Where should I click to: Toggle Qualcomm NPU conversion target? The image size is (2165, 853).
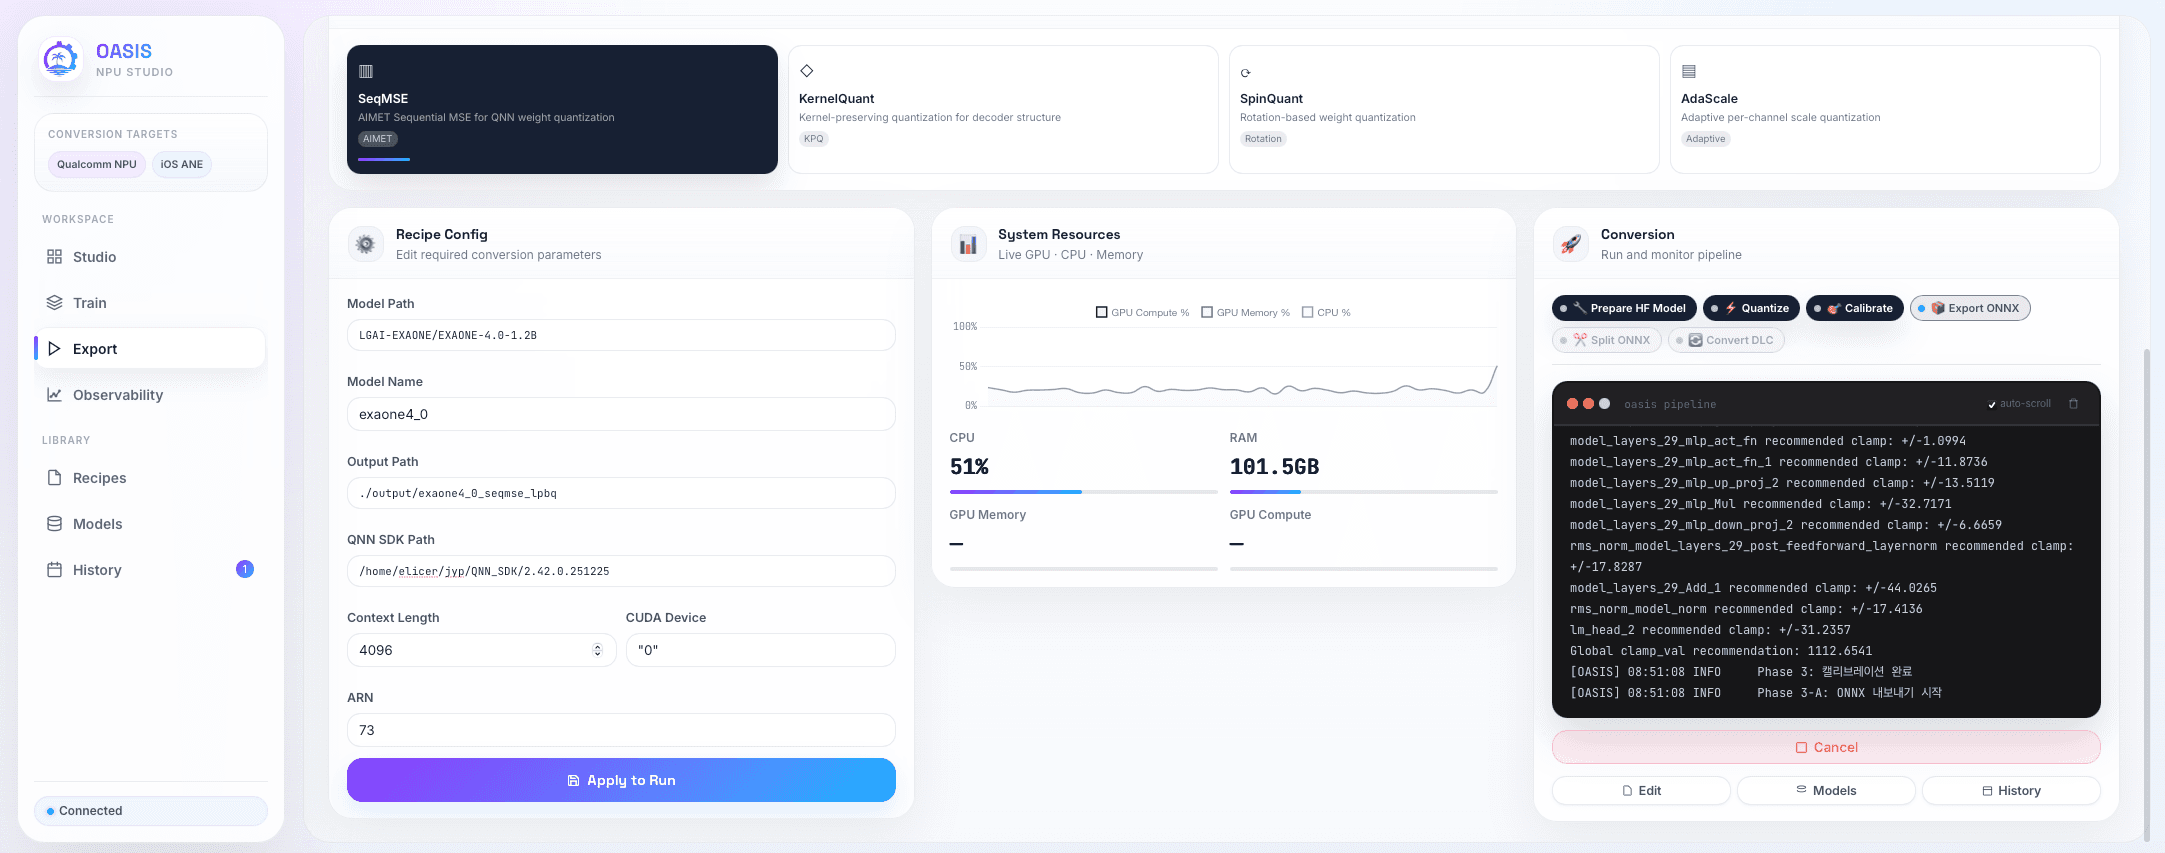(x=97, y=165)
